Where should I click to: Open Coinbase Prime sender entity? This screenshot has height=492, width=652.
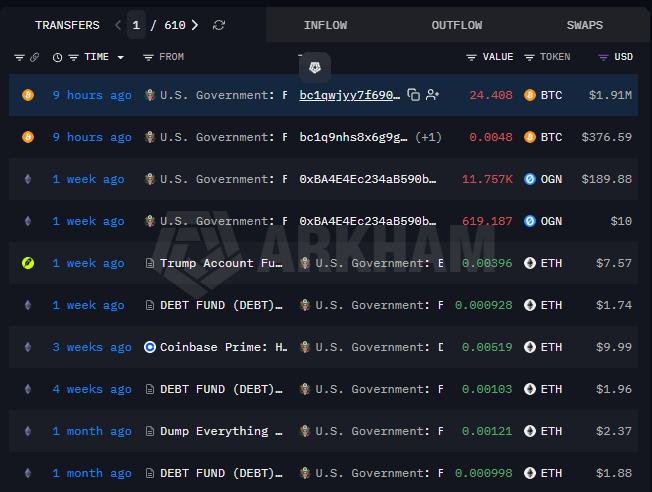[x=223, y=347]
